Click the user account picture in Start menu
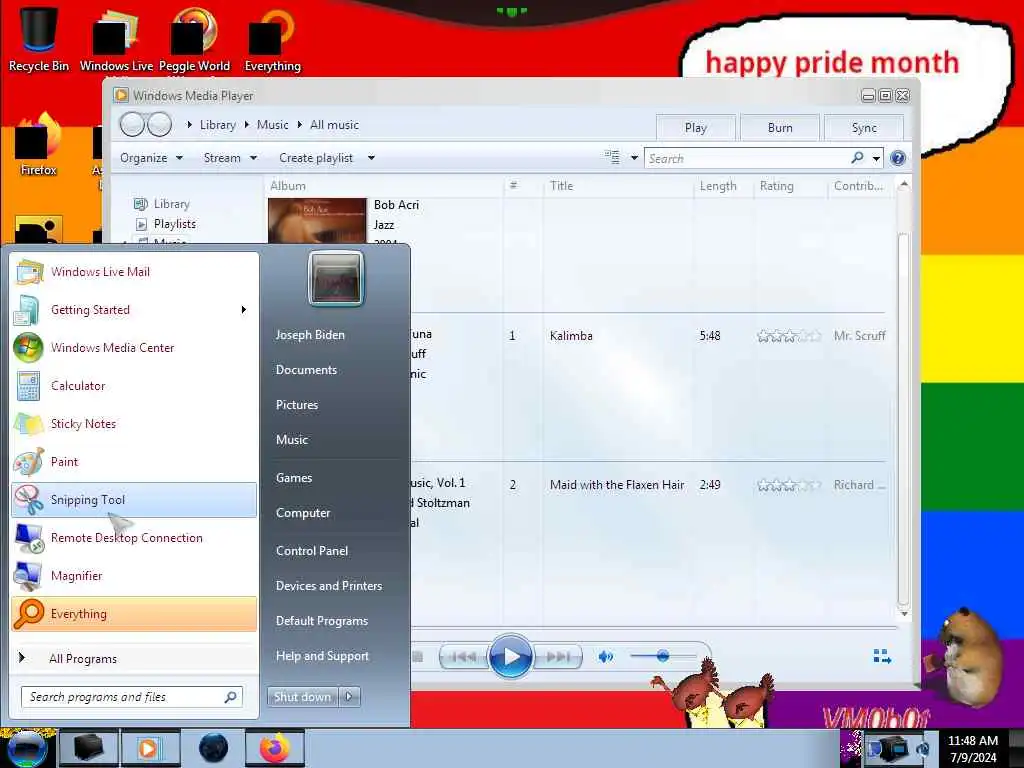The image size is (1024, 768). [336, 279]
